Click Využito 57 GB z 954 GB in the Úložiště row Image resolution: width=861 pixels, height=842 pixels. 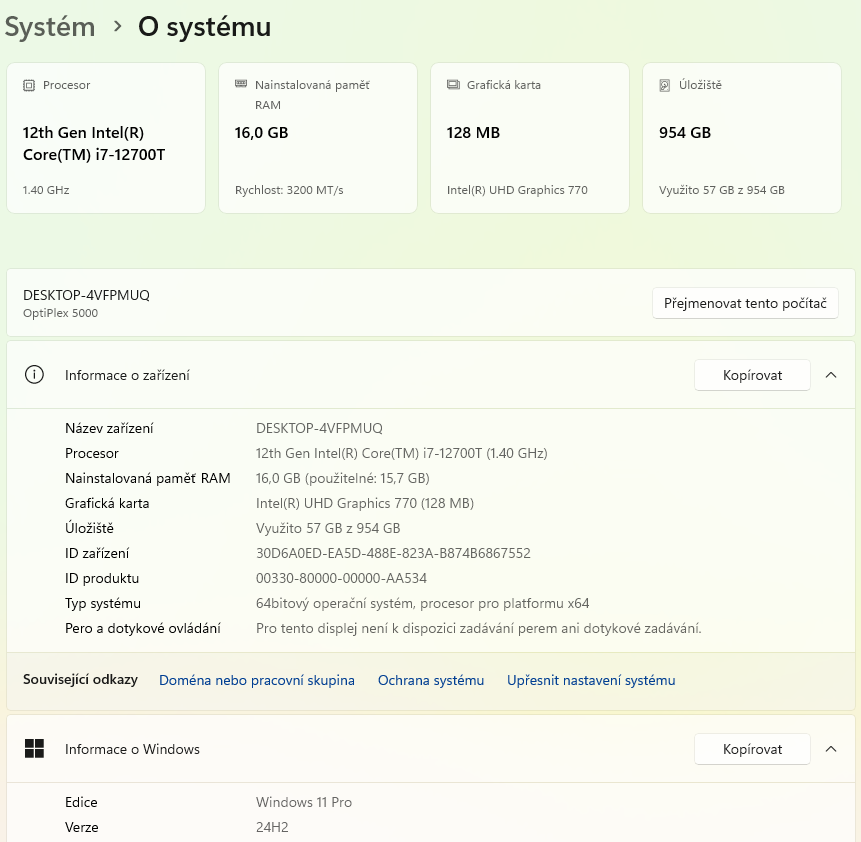[328, 528]
